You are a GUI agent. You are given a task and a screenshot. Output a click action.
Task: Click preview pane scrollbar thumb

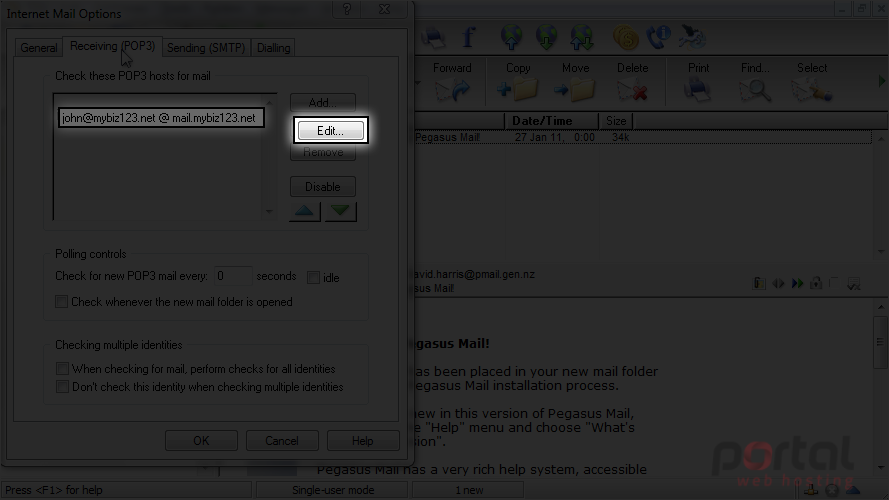pyautogui.click(x=880, y=342)
